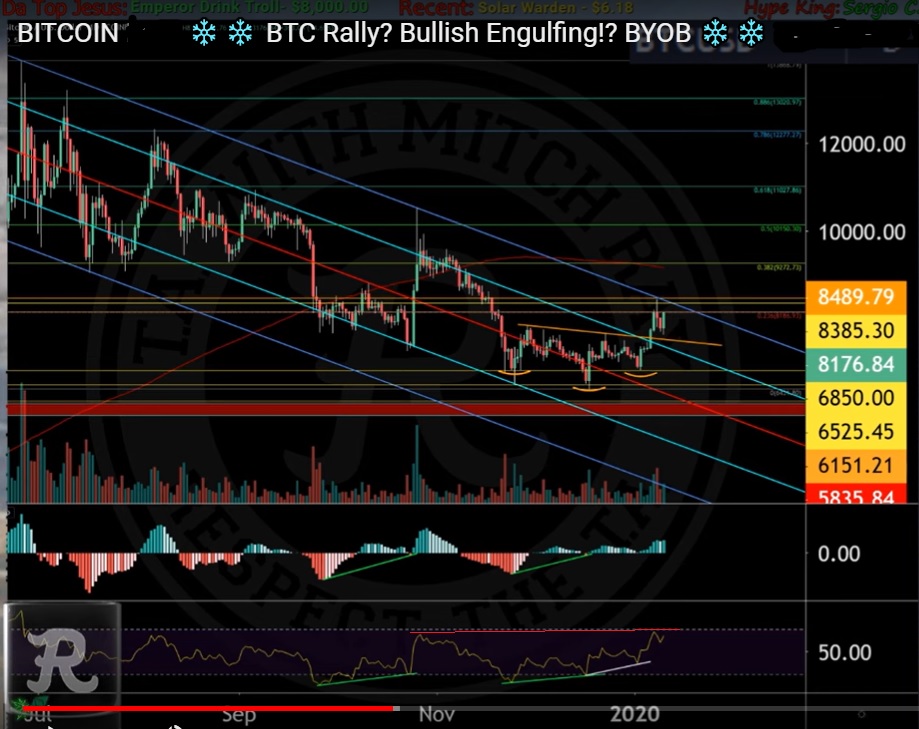Select the 6525.45 price label
Viewport: 919px width, 729px height.
[856, 432]
